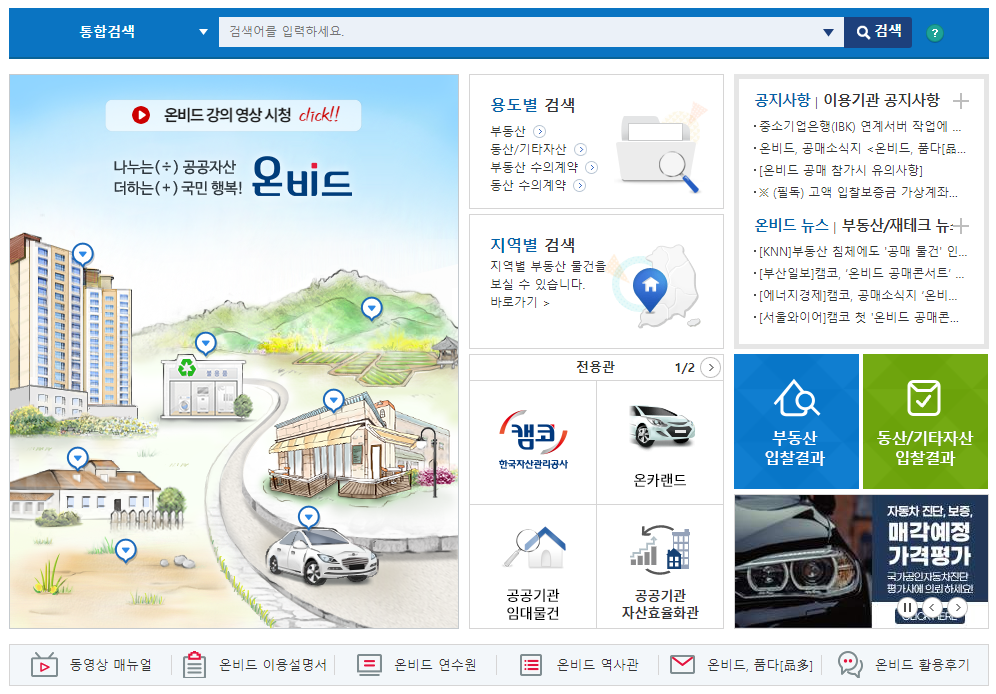Open 부동산 under 용도별 검색
This screenshot has height=694, width=996.
coord(518,131)
